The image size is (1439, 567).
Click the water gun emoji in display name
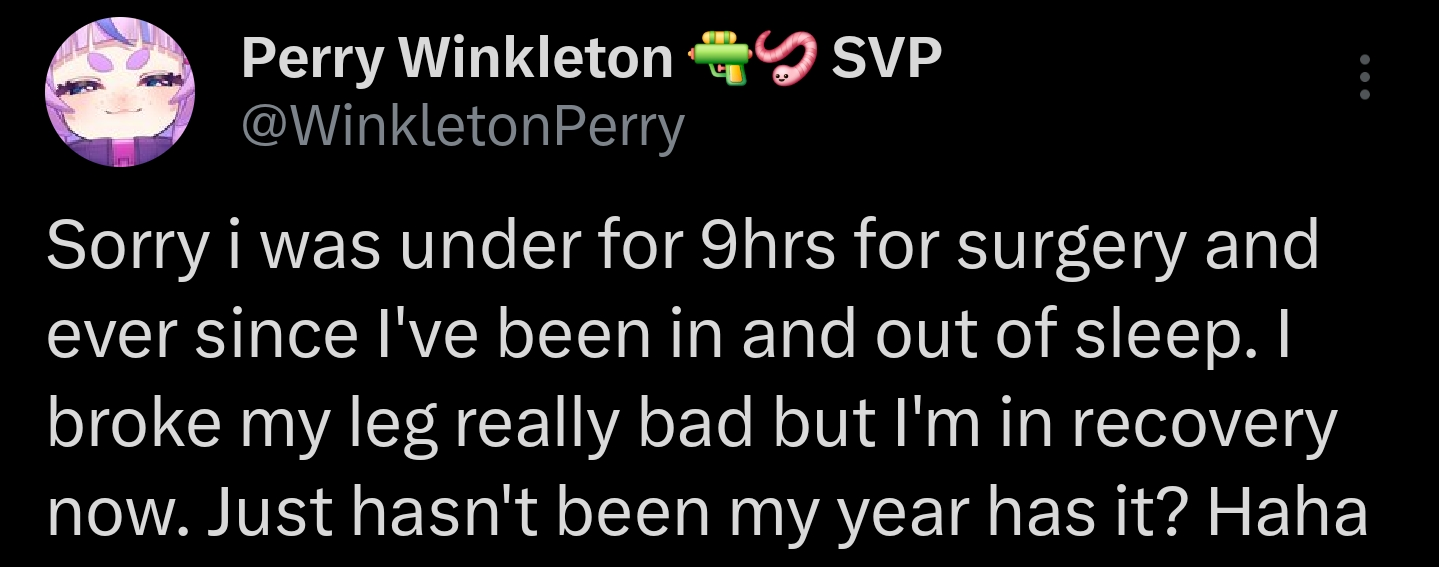point(719,59)
